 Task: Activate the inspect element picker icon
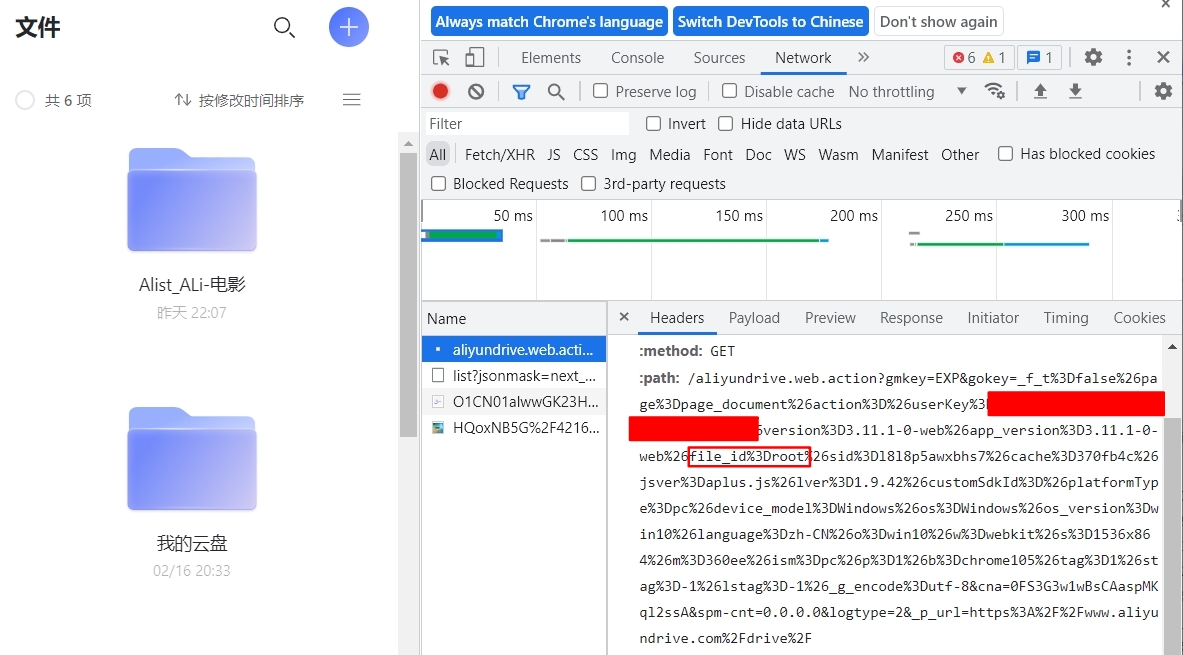(x=441, y=57)
